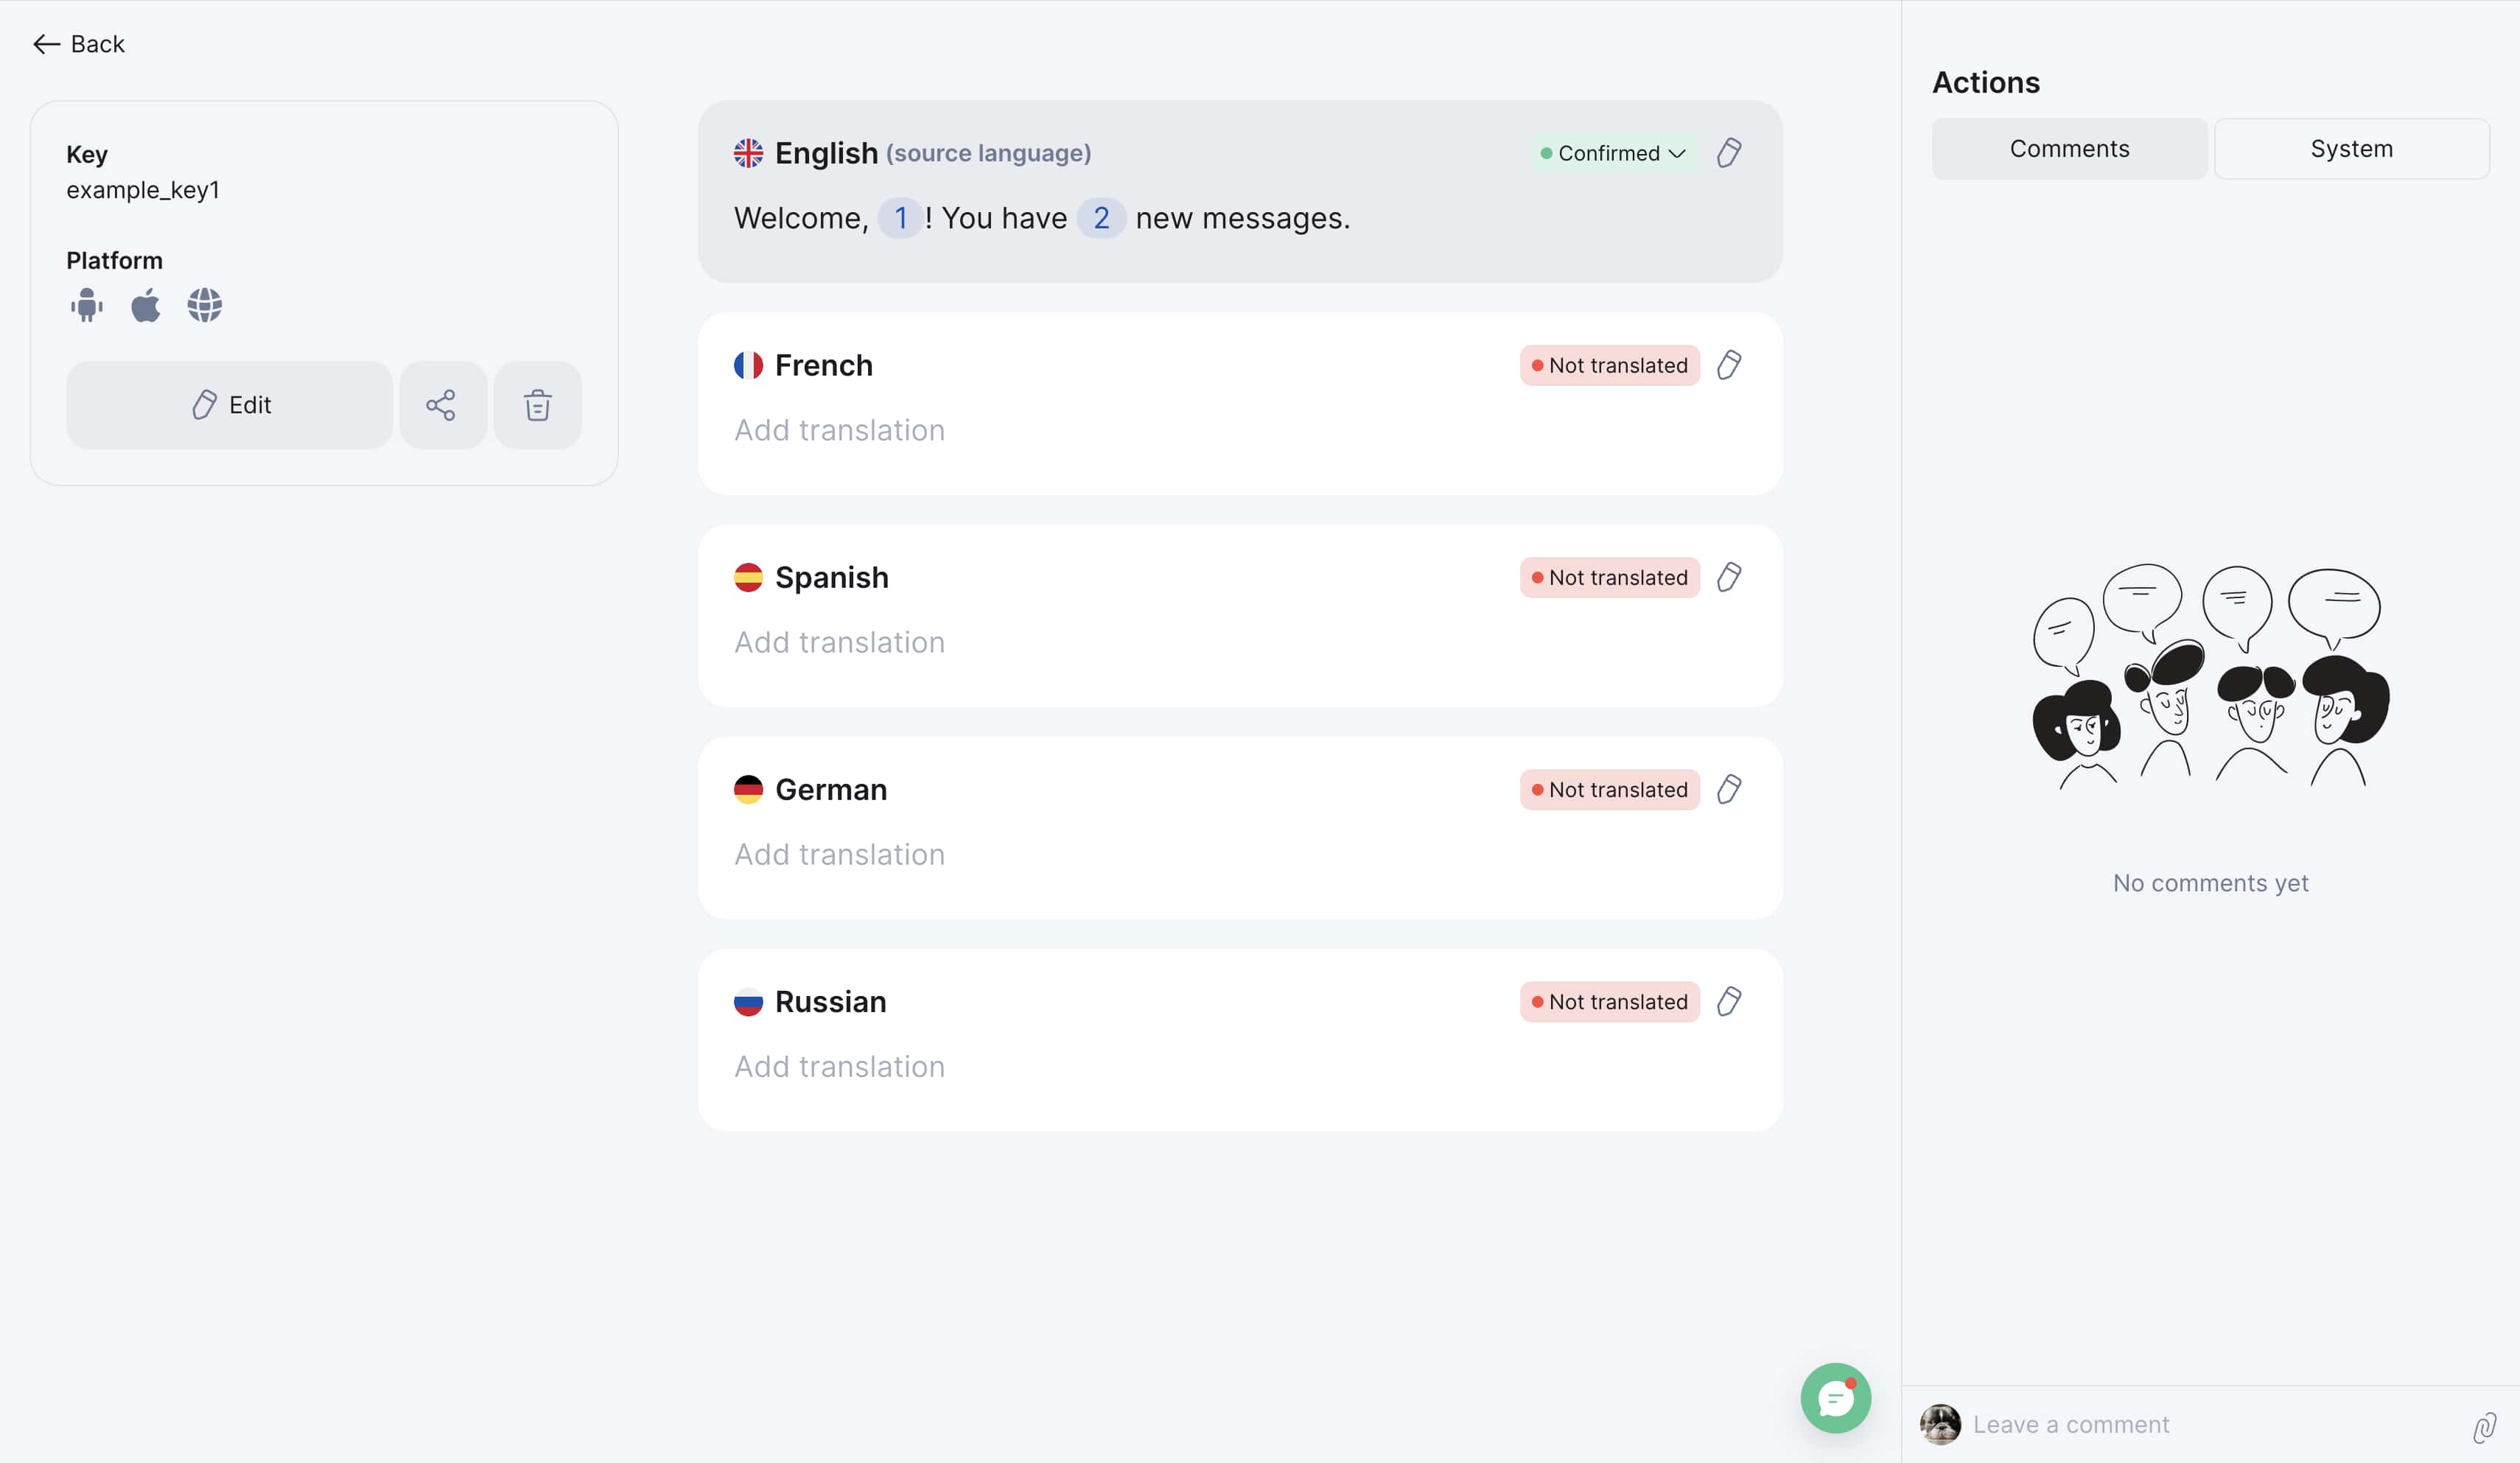The height and width of the screenshot is (1463, 2520).
Task: Click the Russian translation edit pencil
Action: (x=1729, y=1001)
